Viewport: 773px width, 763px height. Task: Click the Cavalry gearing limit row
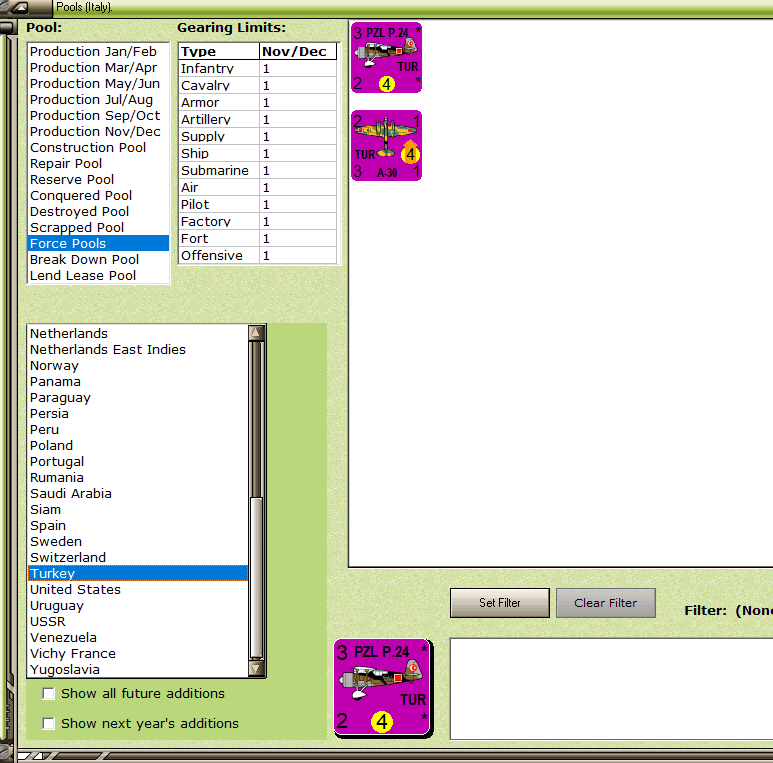[258, 86]
